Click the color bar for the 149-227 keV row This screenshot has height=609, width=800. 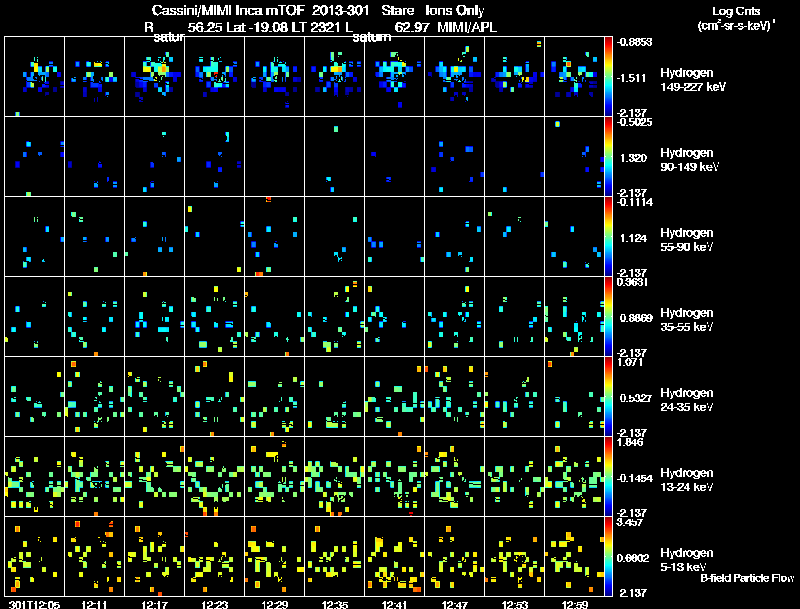click(x=608, y=77)
